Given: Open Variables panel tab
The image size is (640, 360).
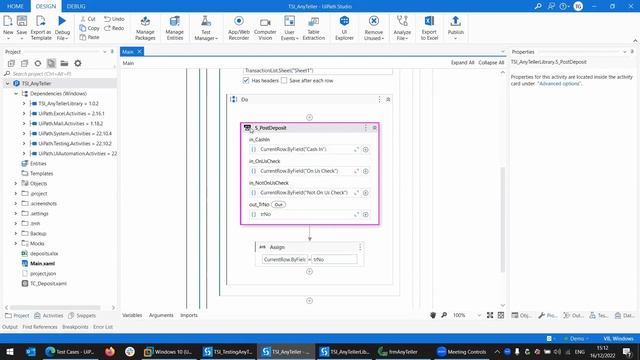Looking at the screenshot, I should (x=132, y=315).
